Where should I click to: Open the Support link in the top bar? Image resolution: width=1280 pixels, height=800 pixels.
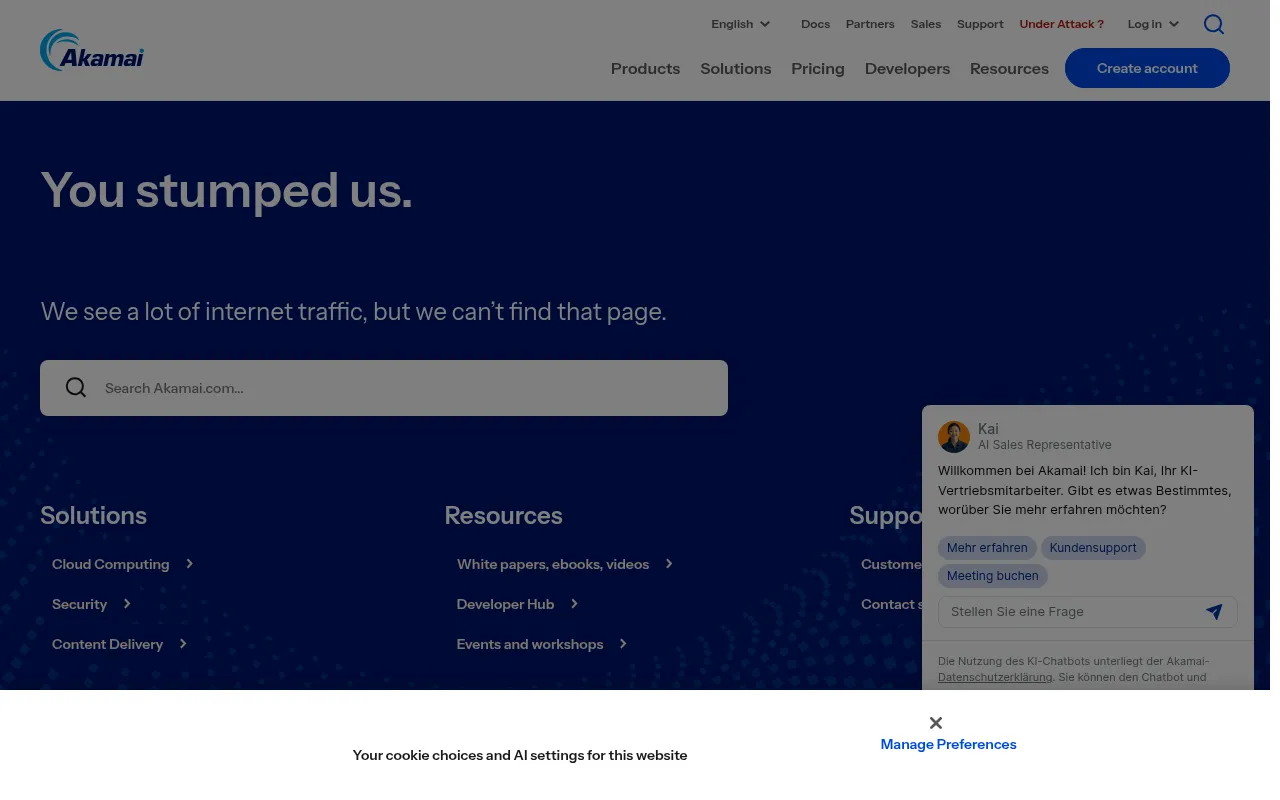click(x=980, y=24)
